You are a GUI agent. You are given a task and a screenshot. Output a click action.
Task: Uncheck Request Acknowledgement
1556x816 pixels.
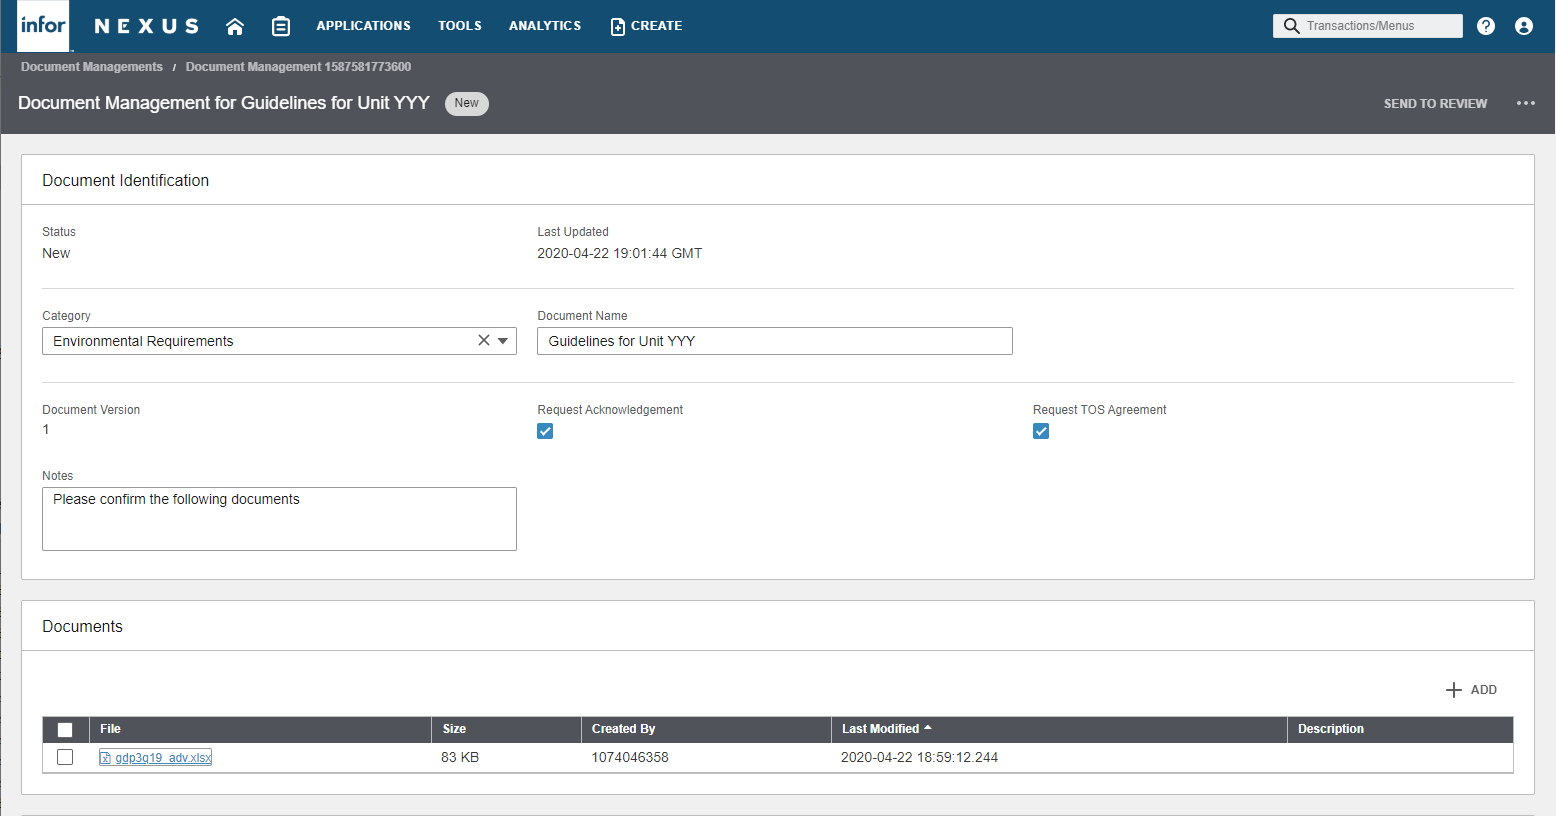[545, 431]
